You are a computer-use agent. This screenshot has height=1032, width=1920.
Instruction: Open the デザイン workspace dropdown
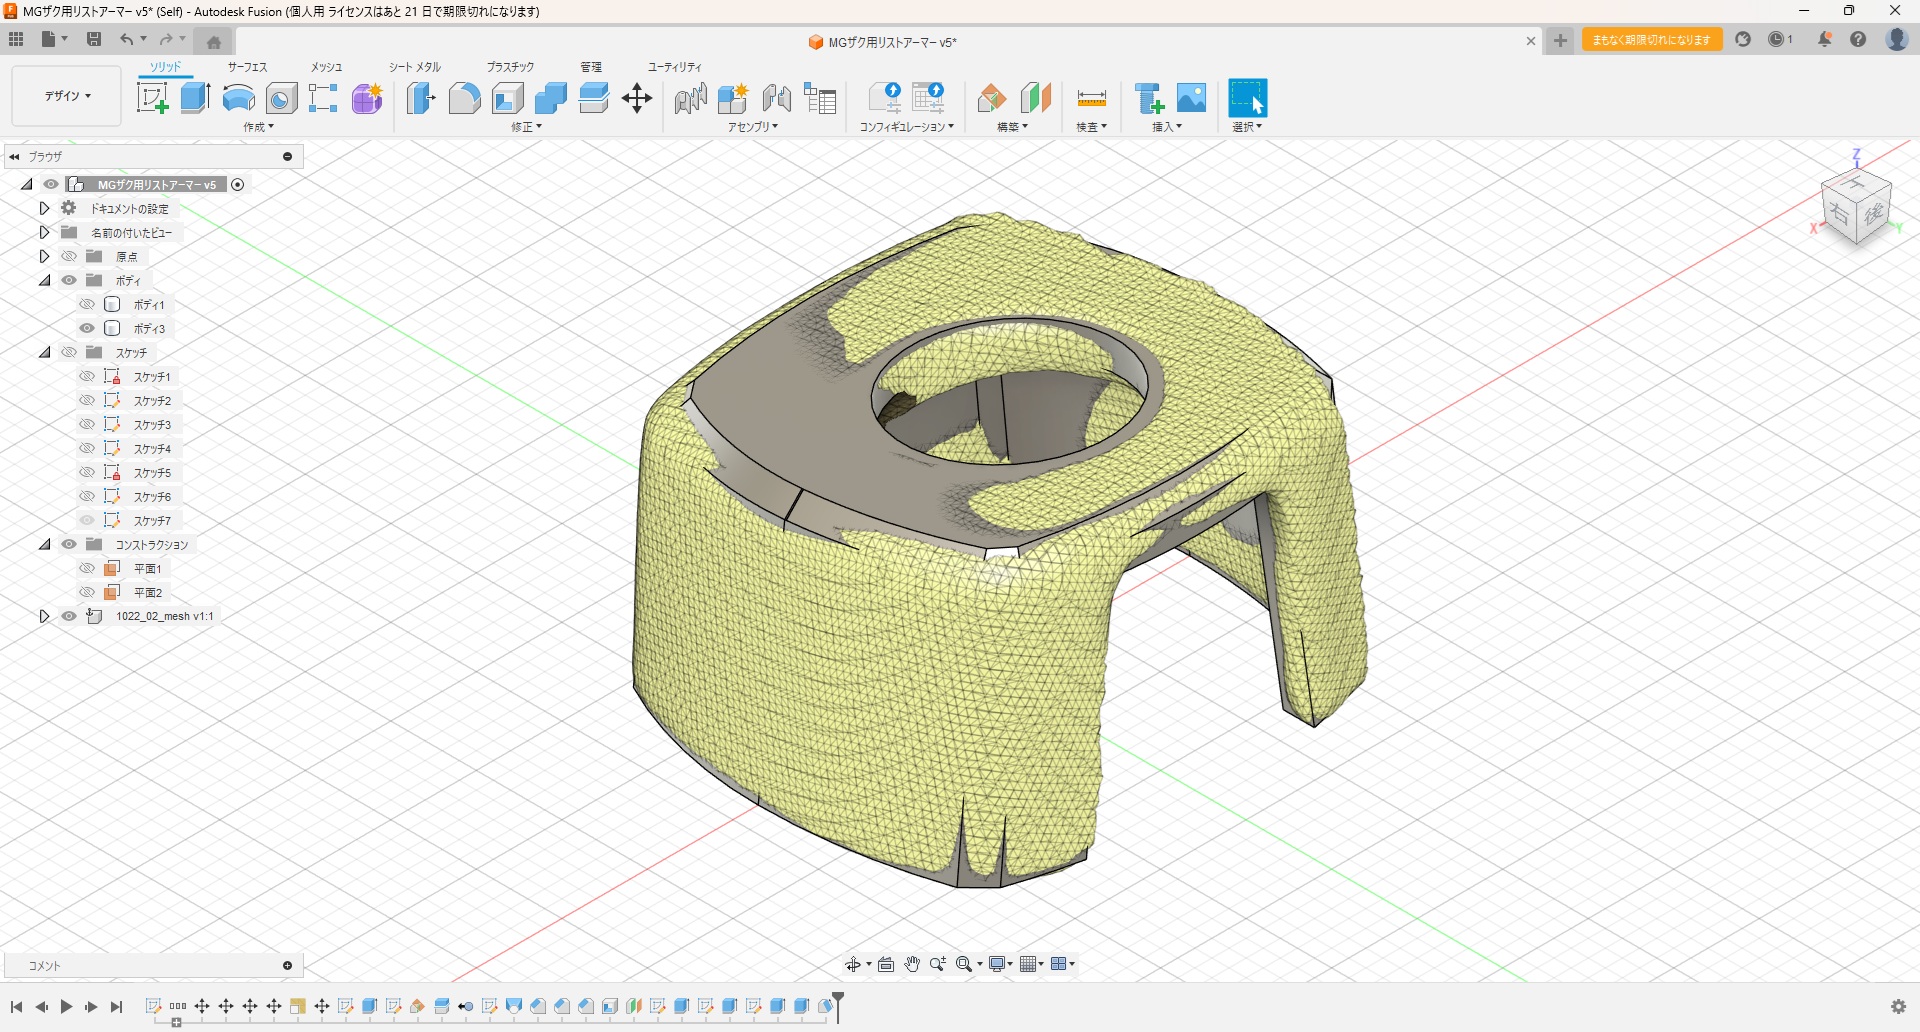(67, 96)
